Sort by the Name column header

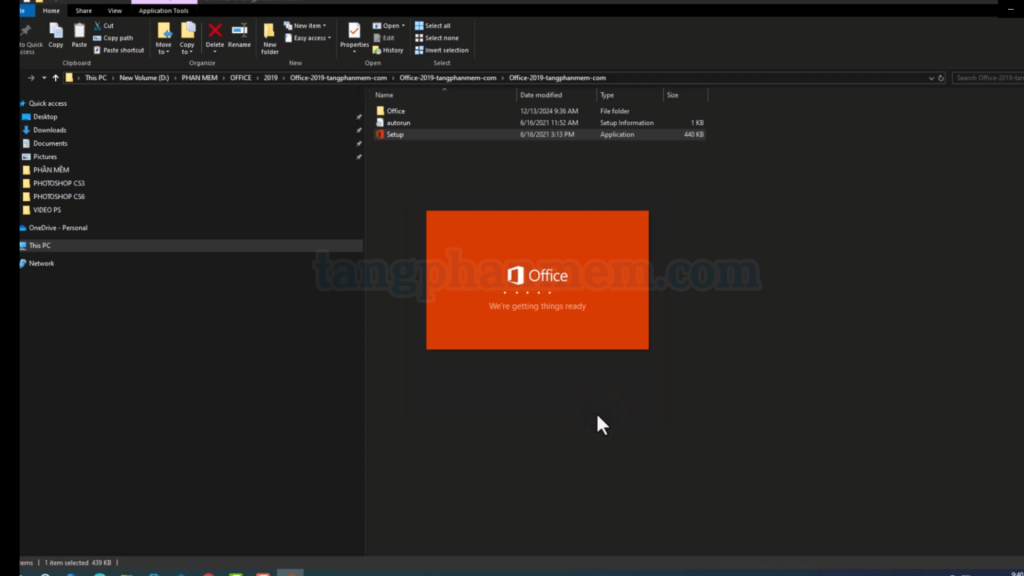(x=444, y=95)
